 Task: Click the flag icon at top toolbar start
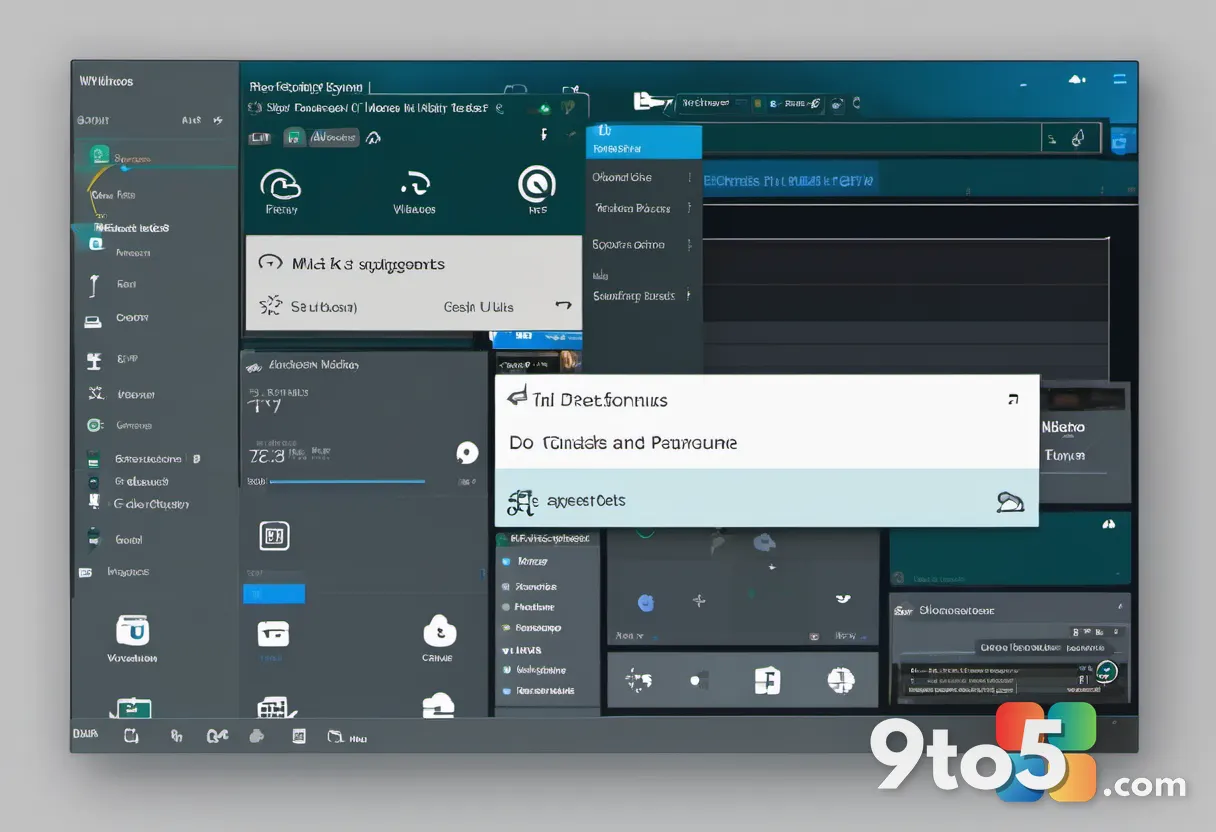[x=651, y=101]
